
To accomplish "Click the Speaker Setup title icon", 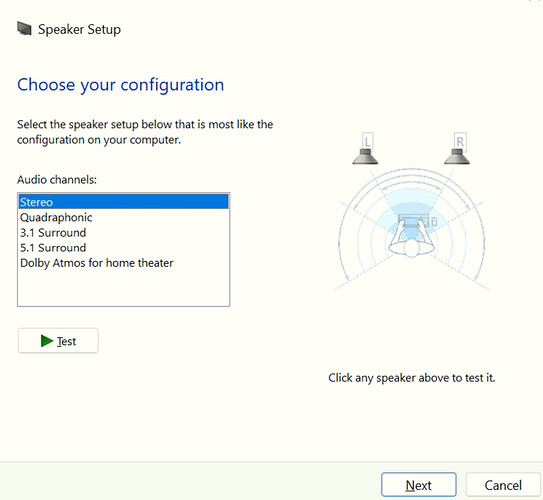I will tap(24, 28).
